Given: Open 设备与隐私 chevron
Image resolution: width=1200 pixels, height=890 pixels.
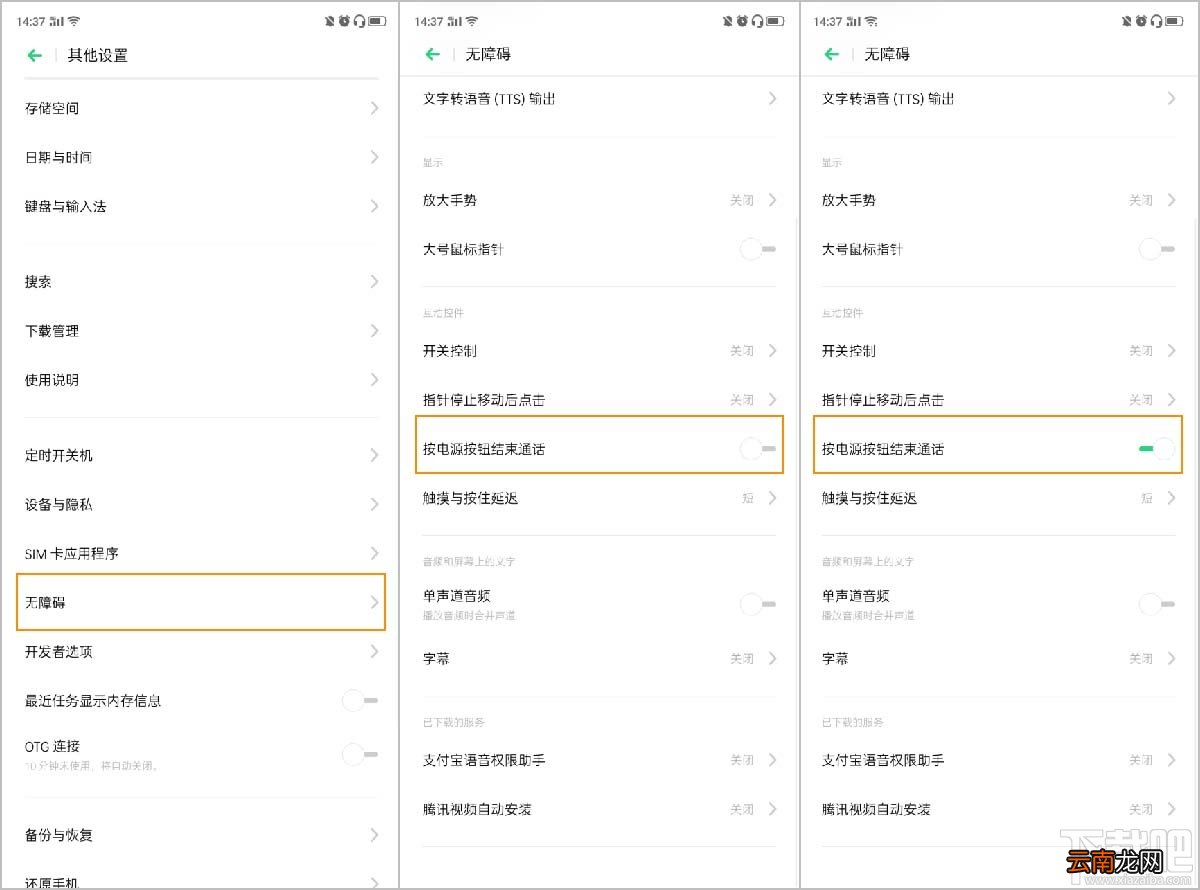Looking at the screenshot, I should (374, 504).
